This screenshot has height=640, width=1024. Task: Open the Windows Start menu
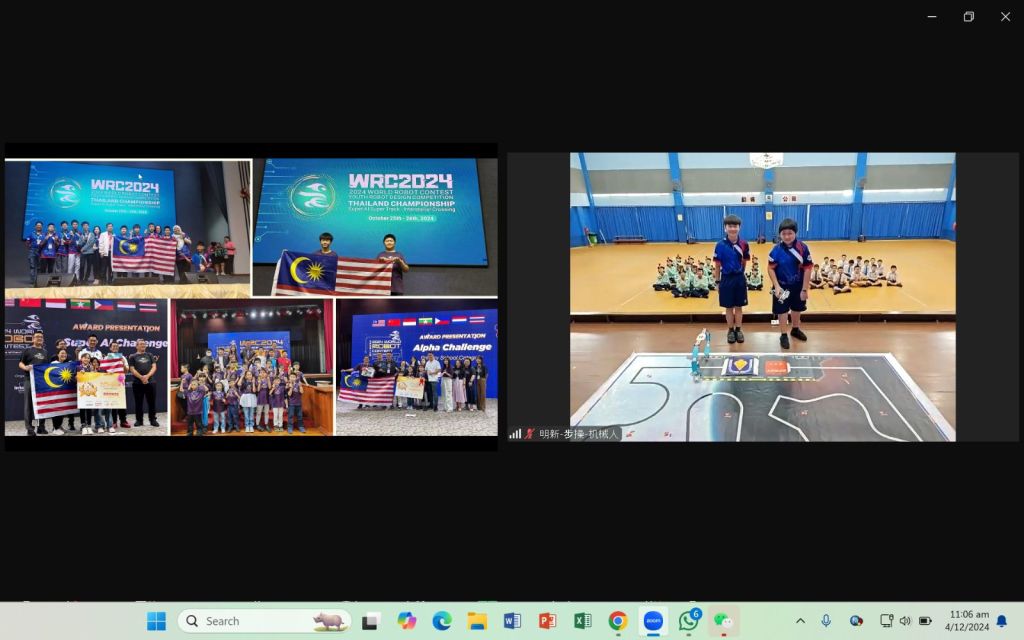point(156,621)
